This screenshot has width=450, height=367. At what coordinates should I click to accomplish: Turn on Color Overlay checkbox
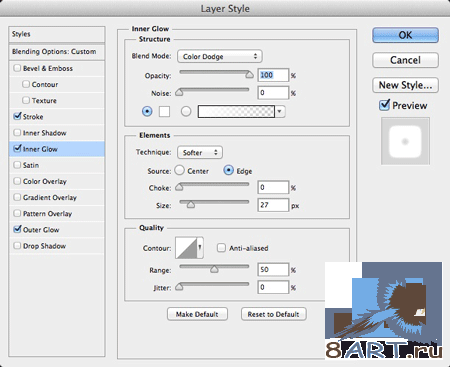[x=17, y=181]
